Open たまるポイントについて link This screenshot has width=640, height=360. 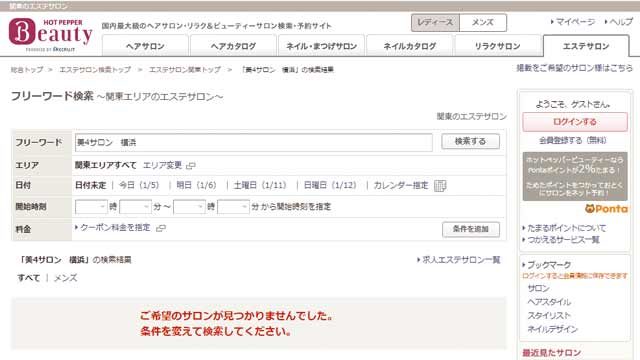[567, 228]
